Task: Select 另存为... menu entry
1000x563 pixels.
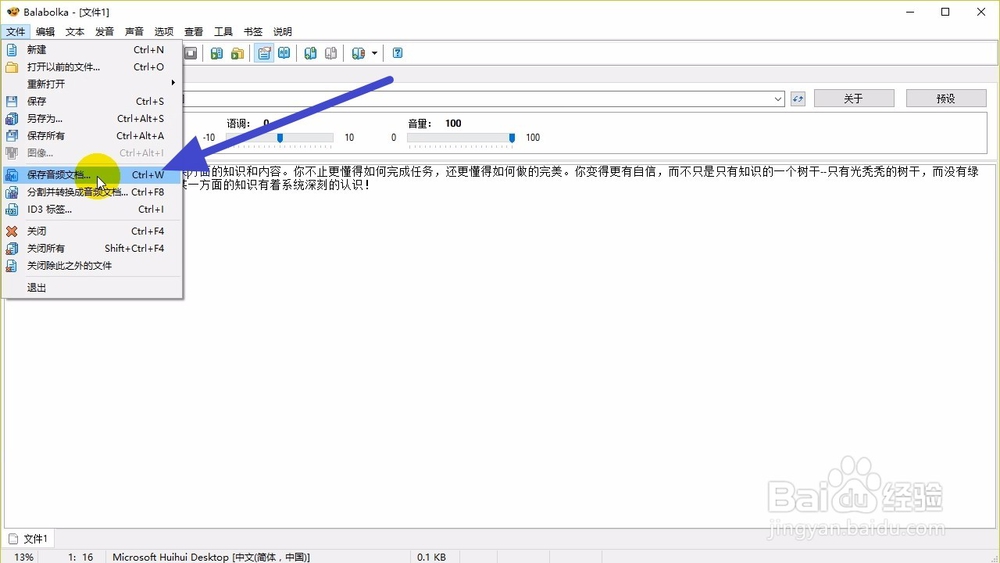Action: point(92,119)
